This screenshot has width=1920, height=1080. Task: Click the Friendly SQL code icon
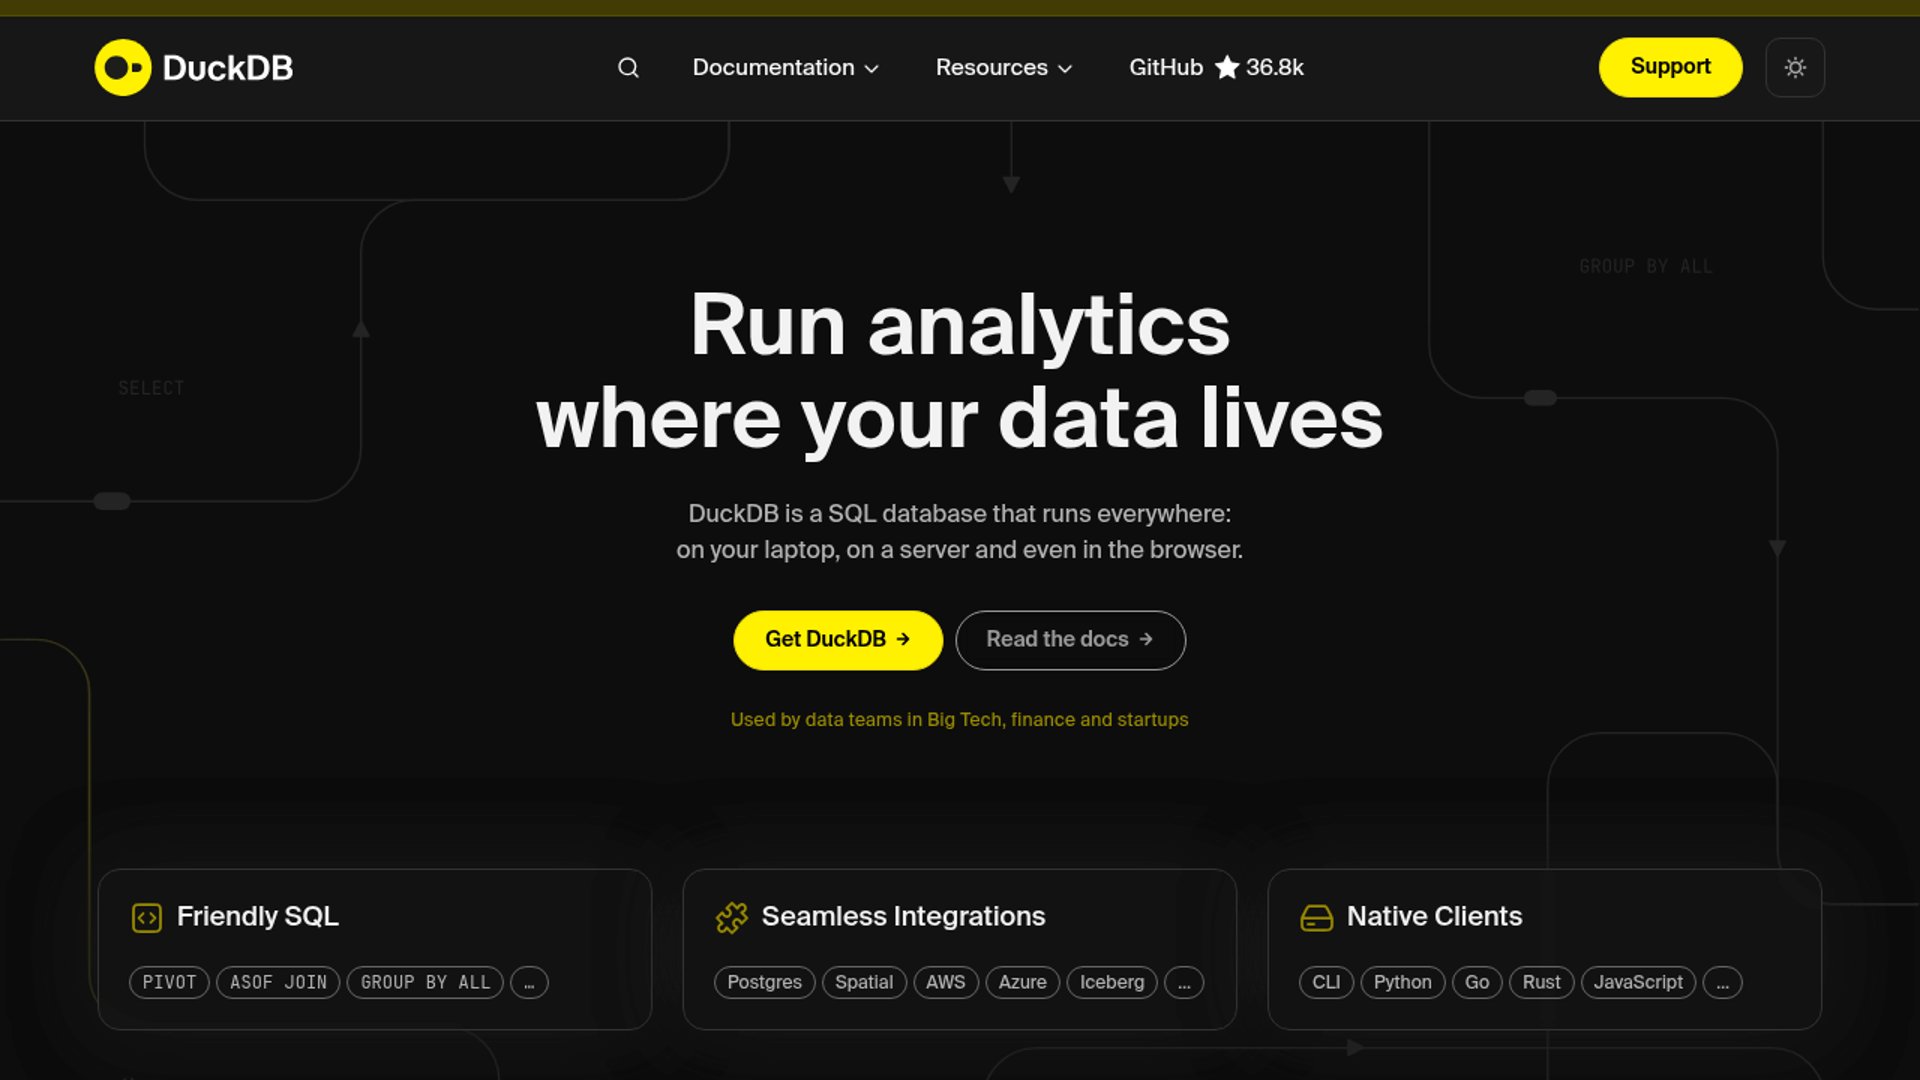coord(147,917)
